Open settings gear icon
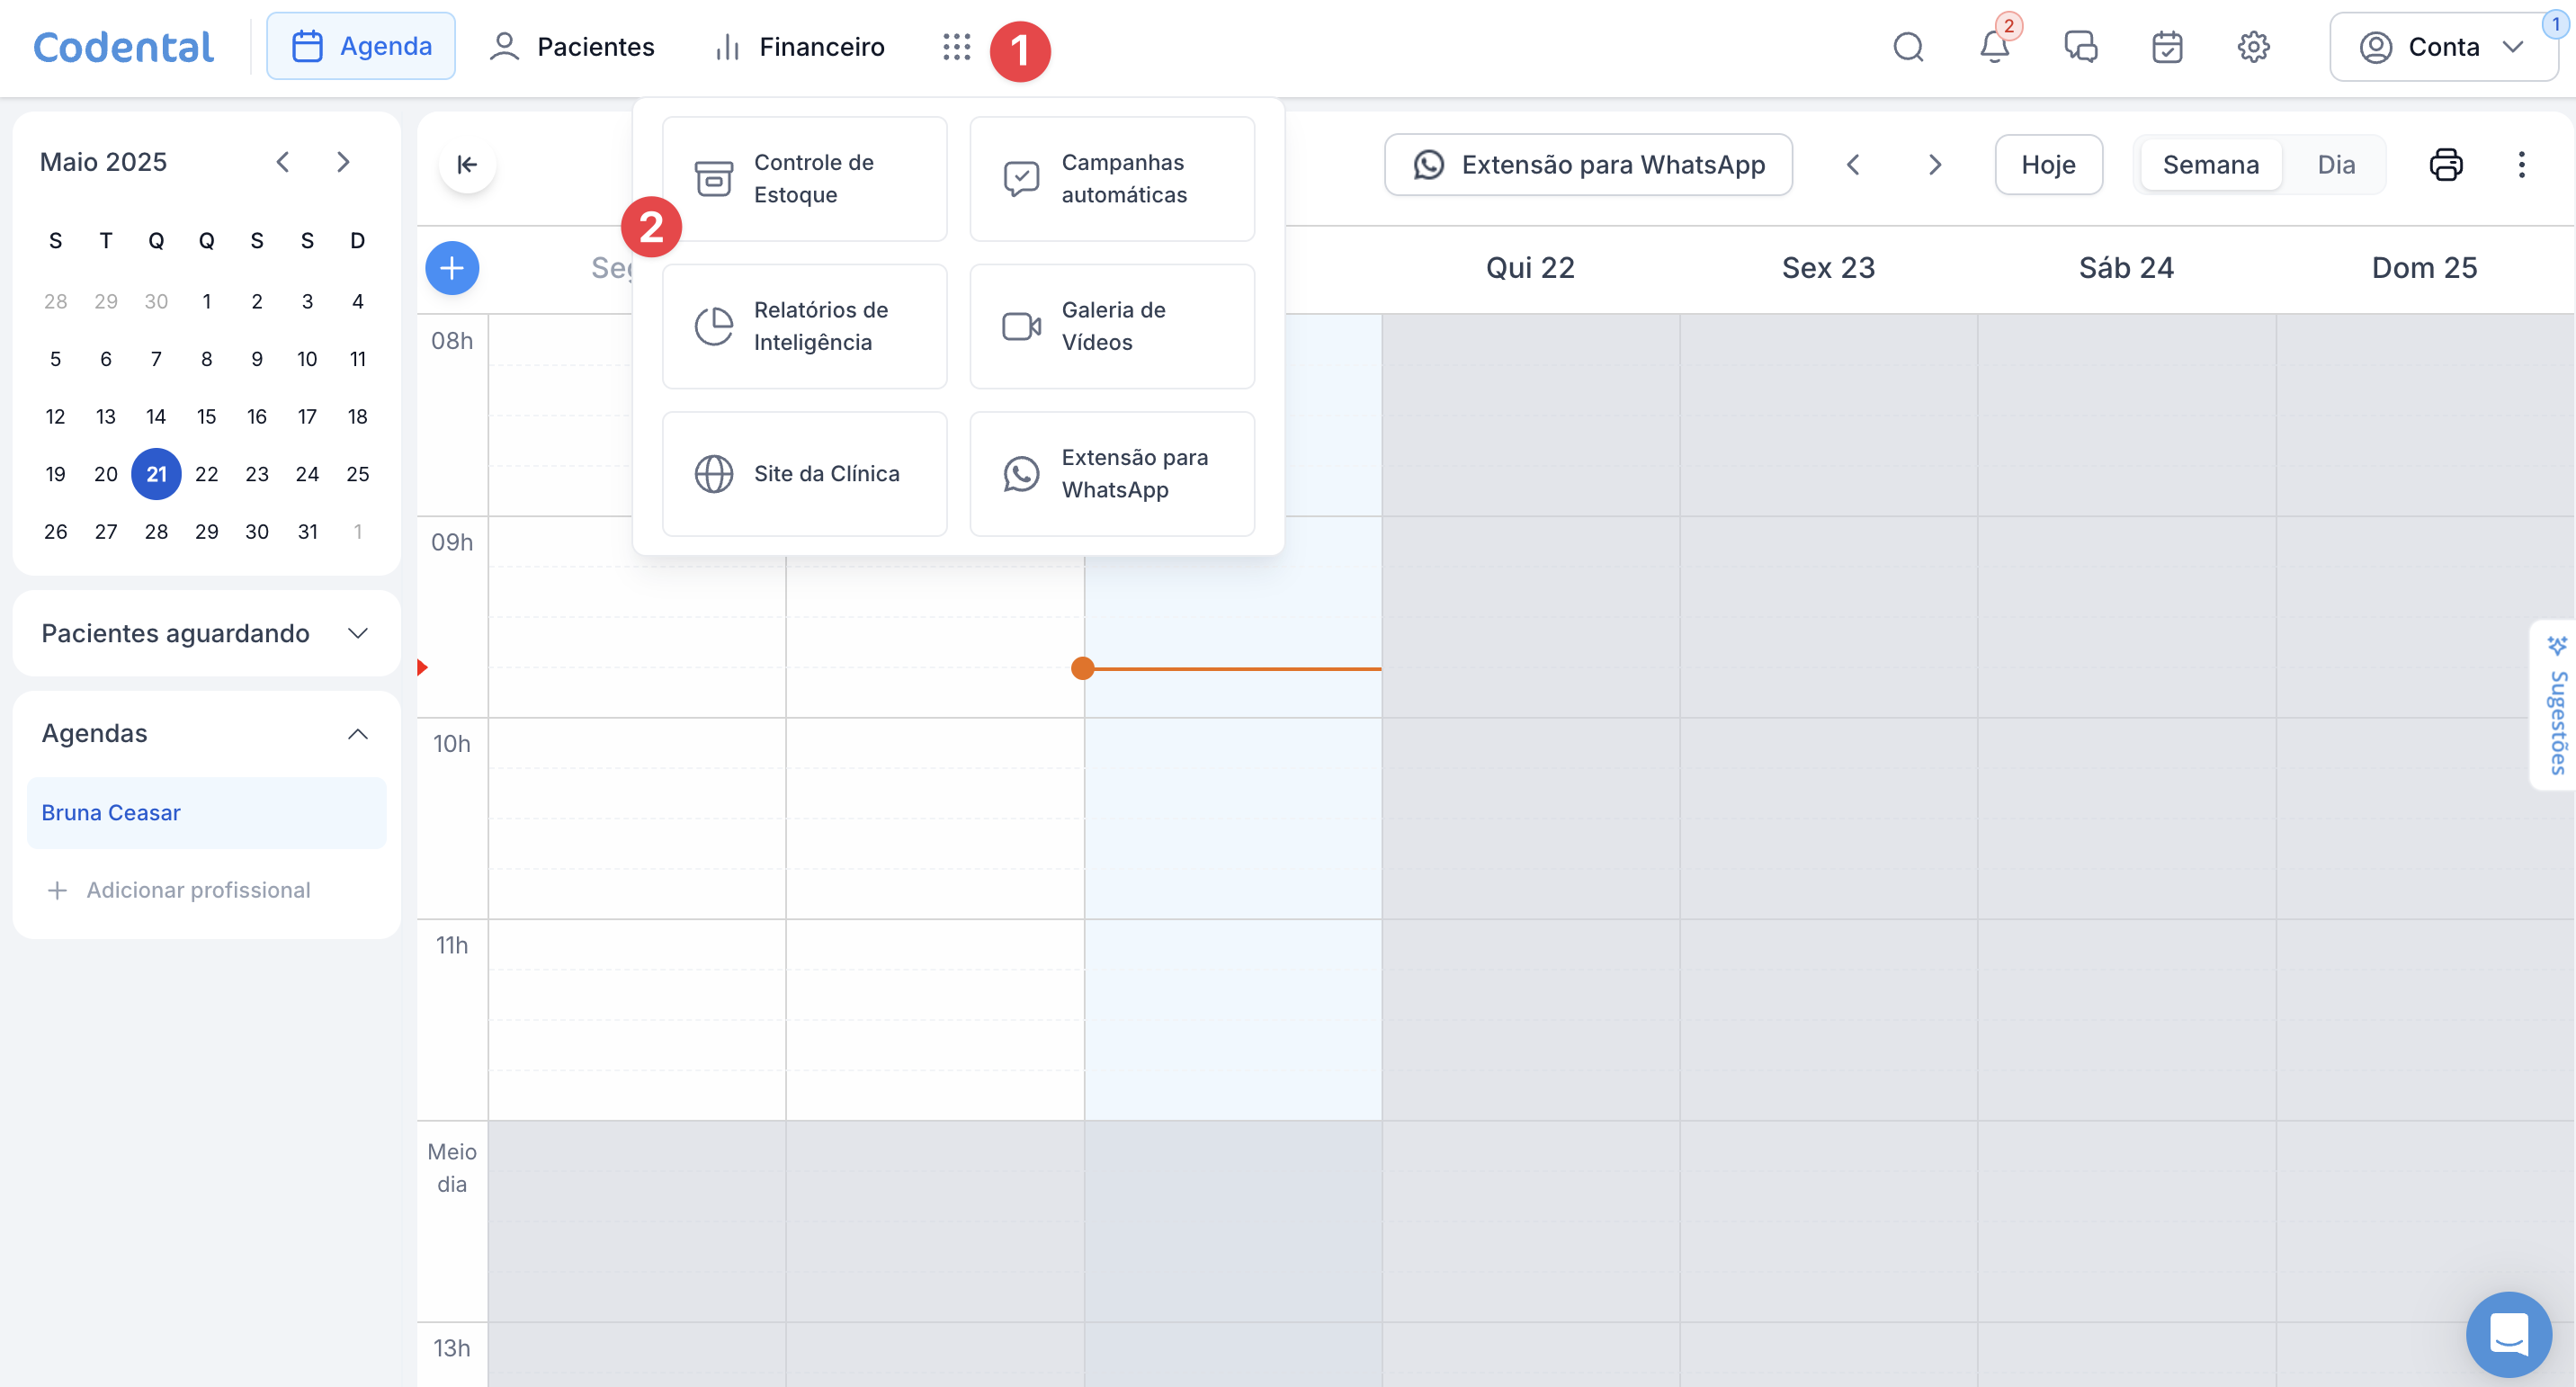This screenshot has height=1387, width=2576. (2252, 47)
